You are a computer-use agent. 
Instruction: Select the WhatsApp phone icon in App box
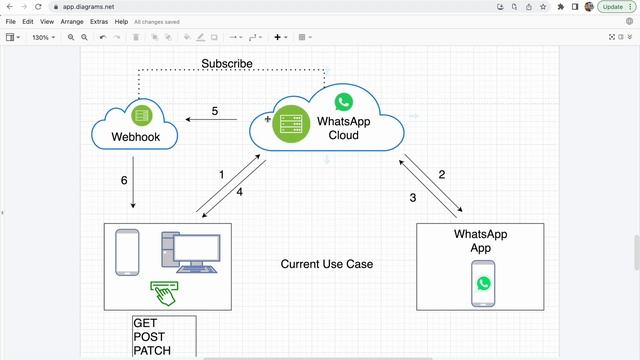(x=483, y=284)
